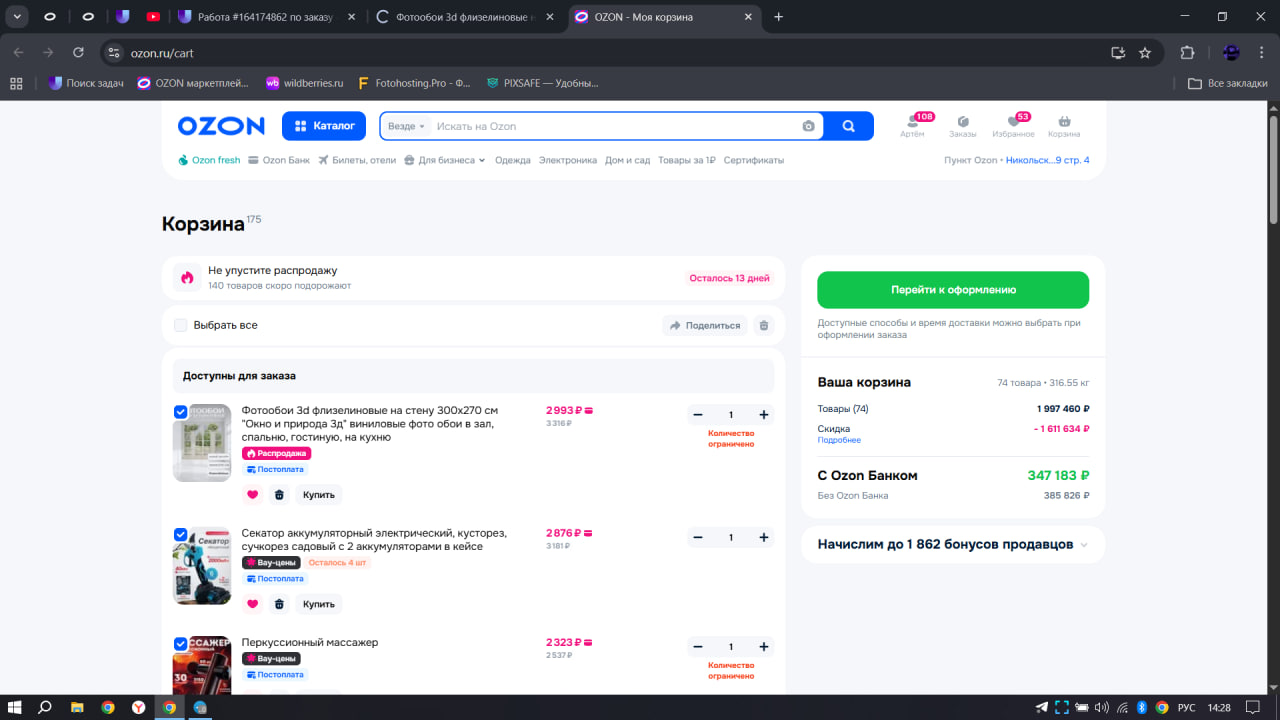Switch to the Фотообои 3d флизелиновые tab
The width and height of the screenshot is (1280, 720).
pyautogui.click(x=466, y=16)
